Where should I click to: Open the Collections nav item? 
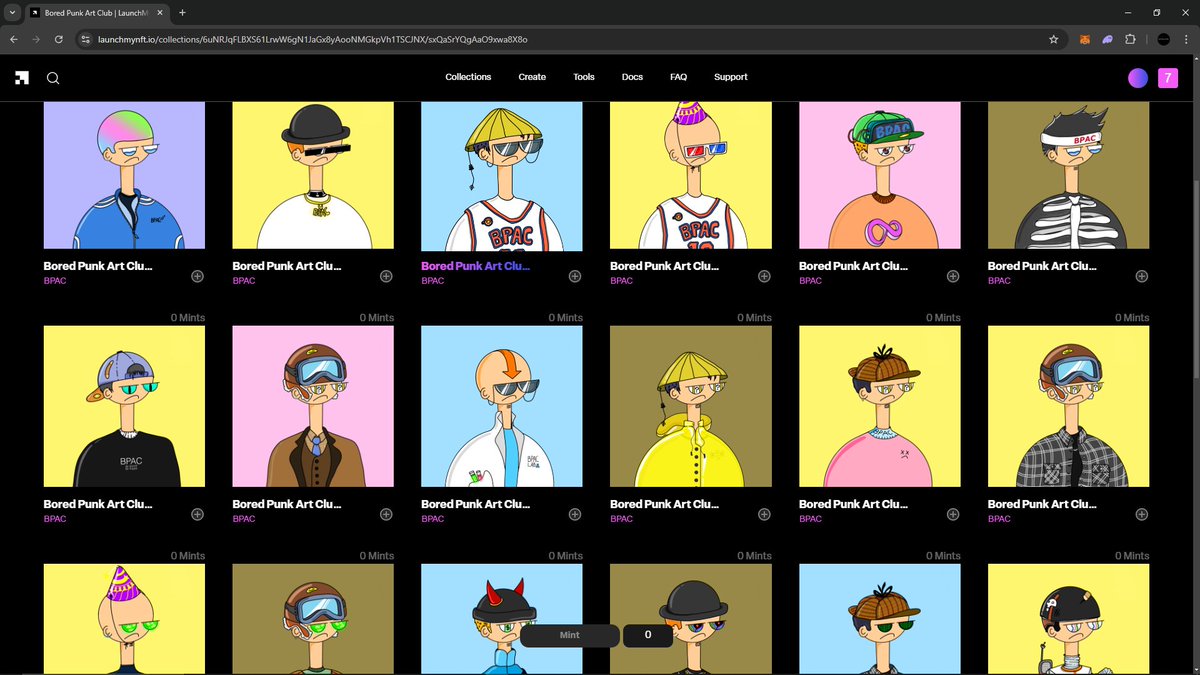tap(468, 77)
